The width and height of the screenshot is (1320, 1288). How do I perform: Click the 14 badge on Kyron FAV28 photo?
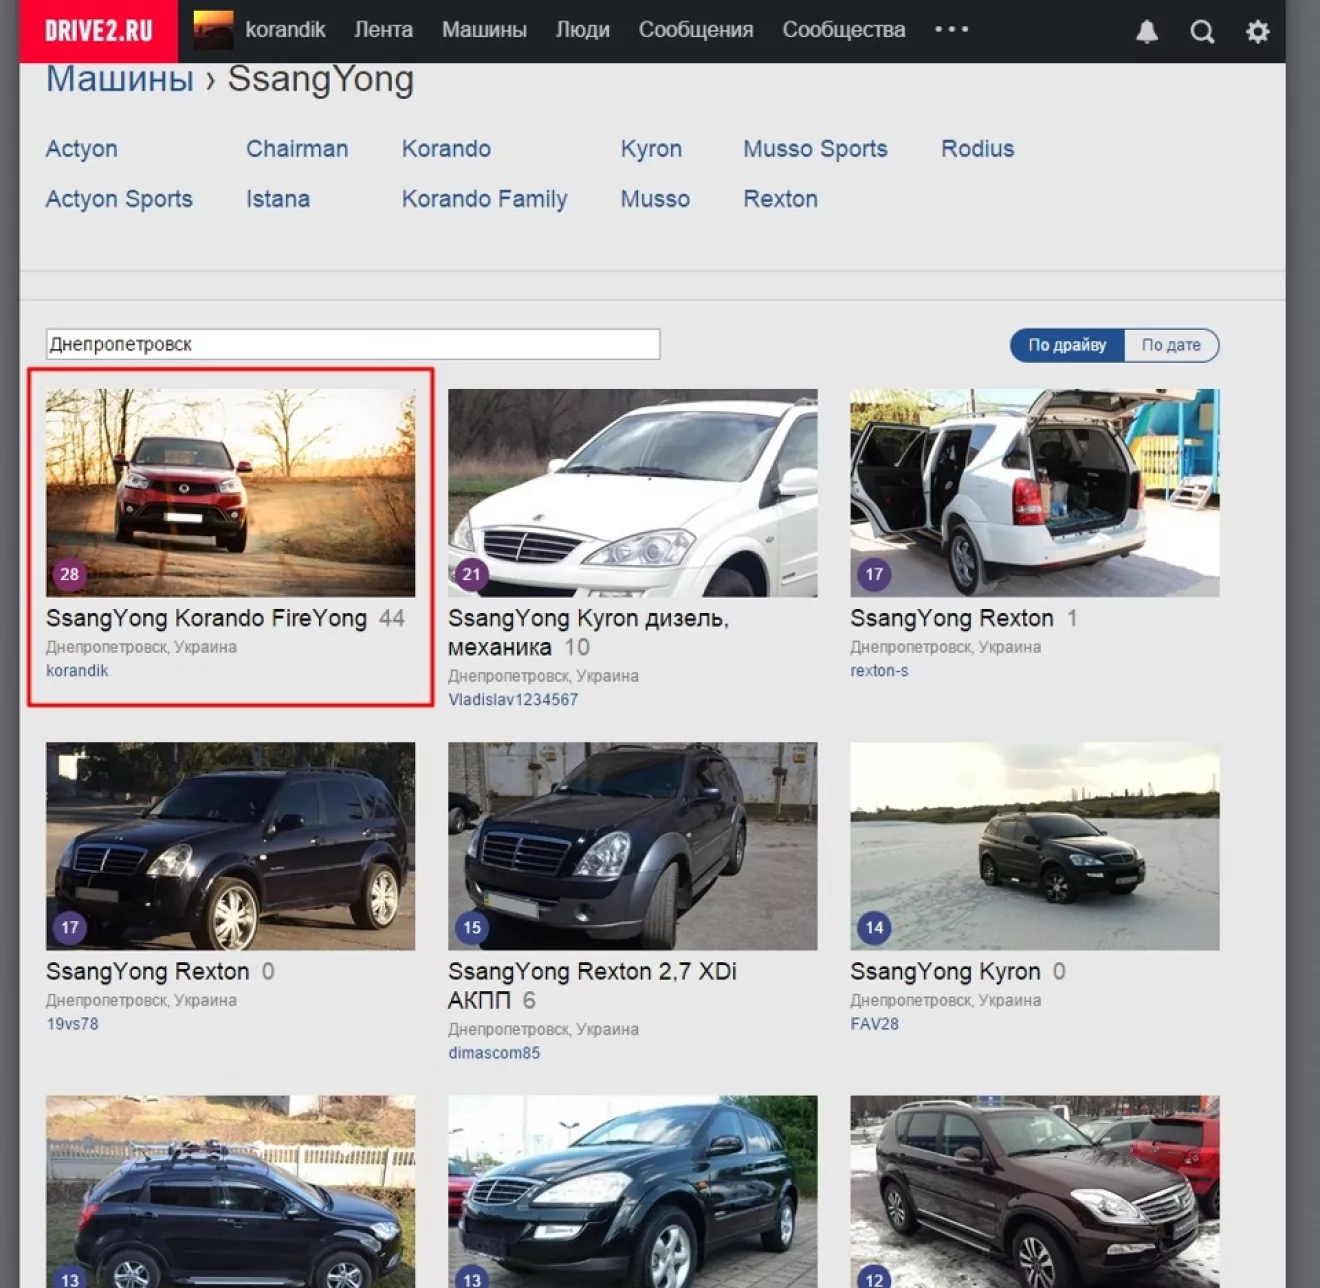pyautogui.click(x=873, y=927)
